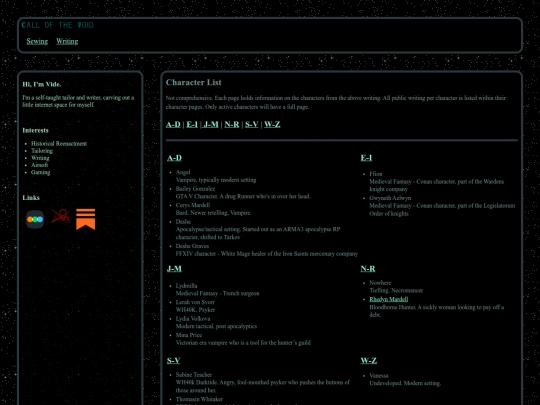
Task: Click 'Vampire, typically modern setting' description
Action: (216, 180)
